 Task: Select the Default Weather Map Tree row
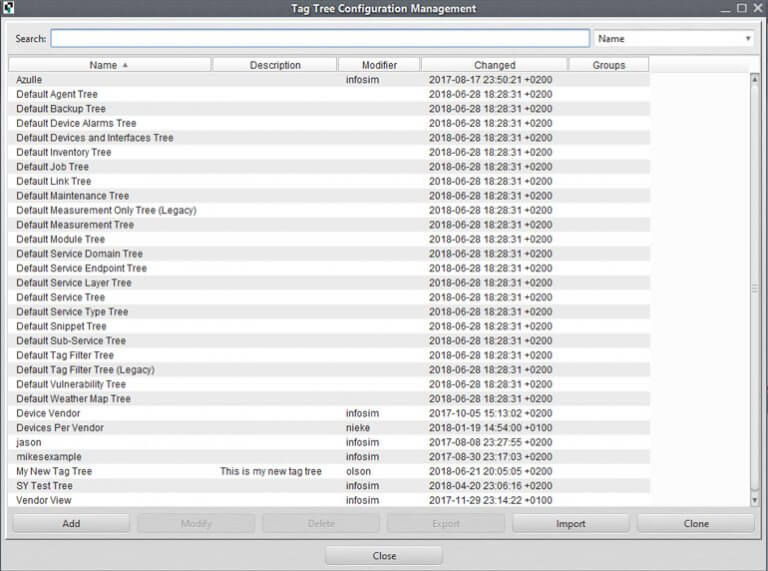[x=73, y=399]
